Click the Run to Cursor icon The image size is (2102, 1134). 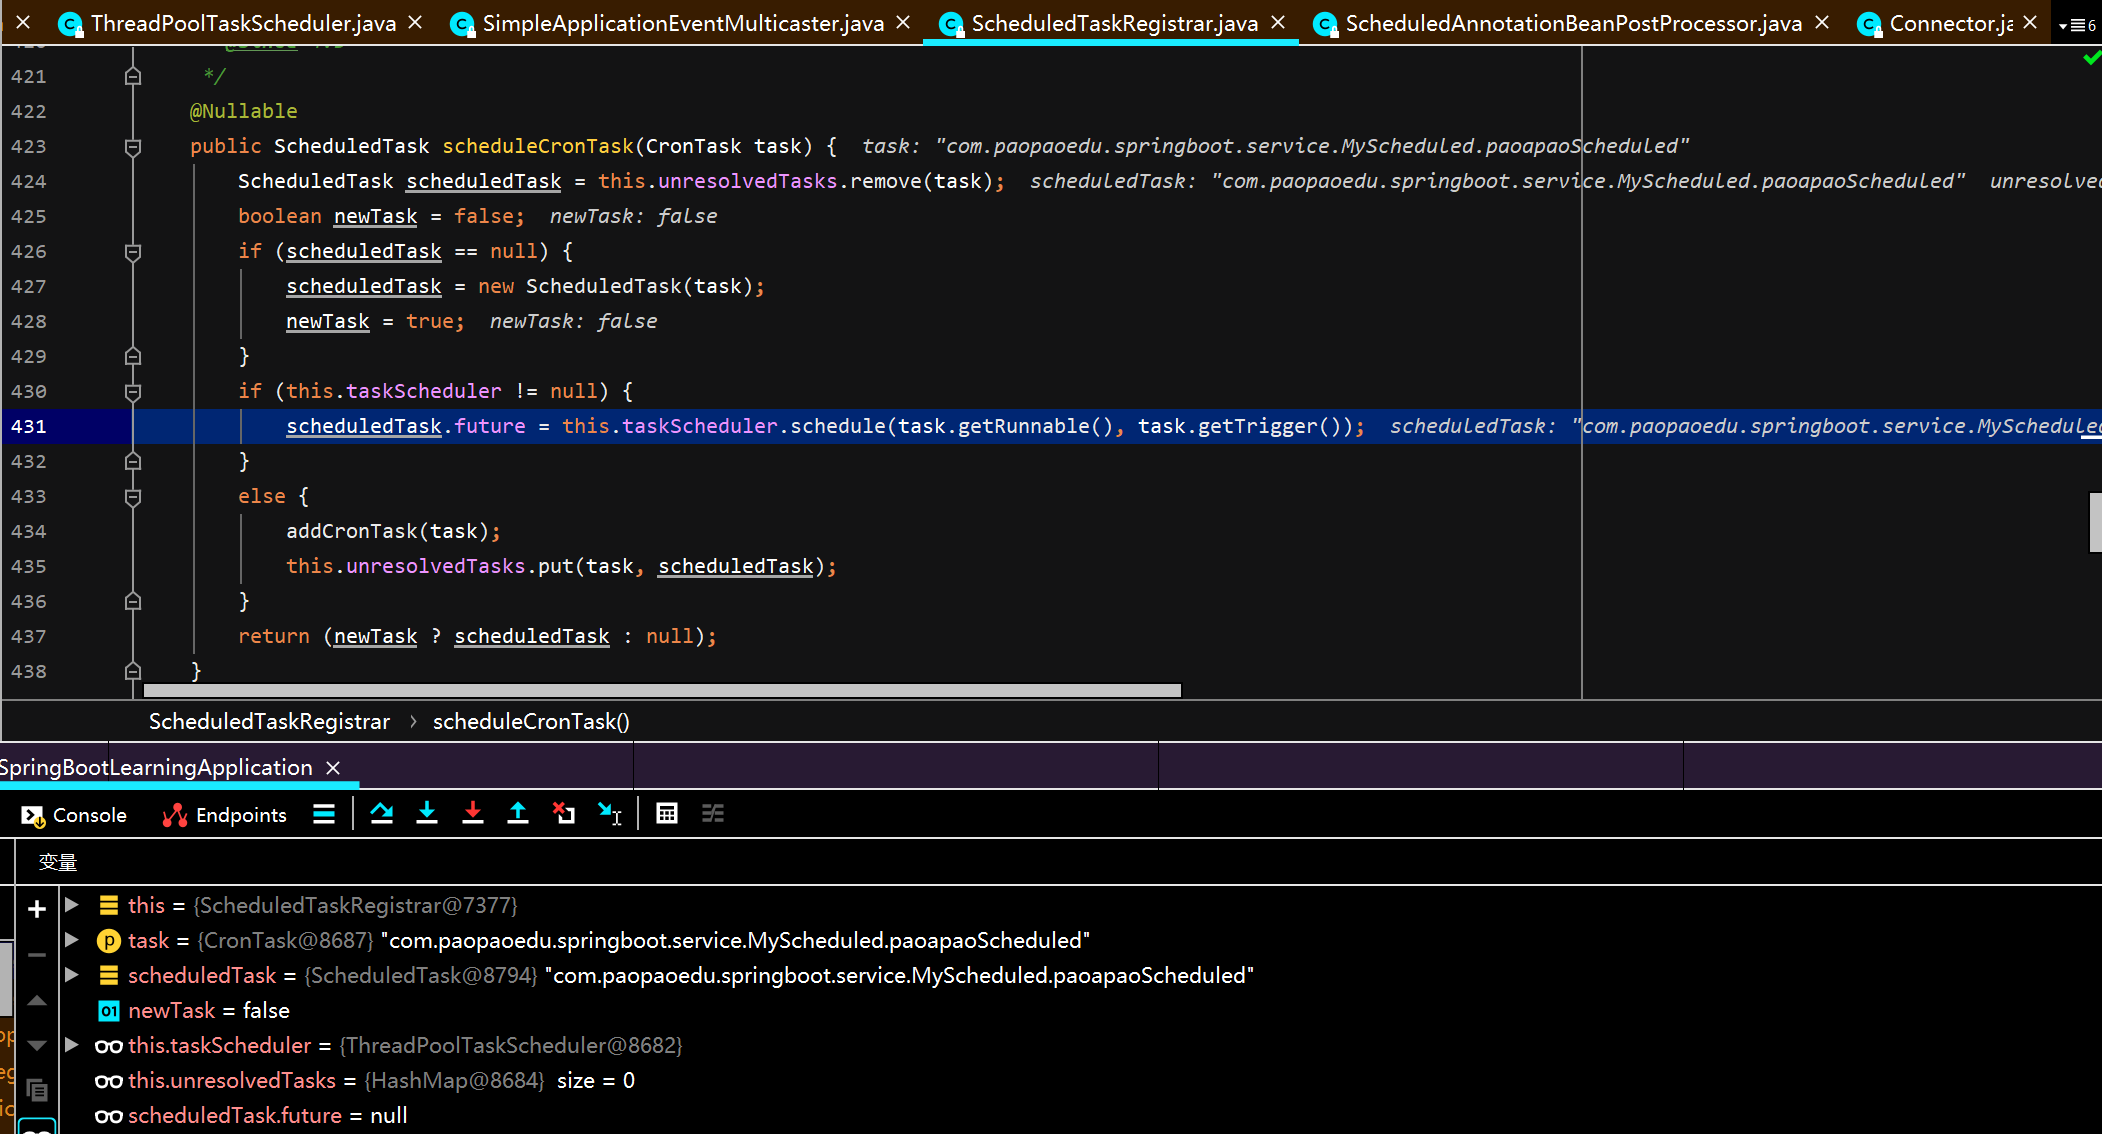[x=610, y=814]
